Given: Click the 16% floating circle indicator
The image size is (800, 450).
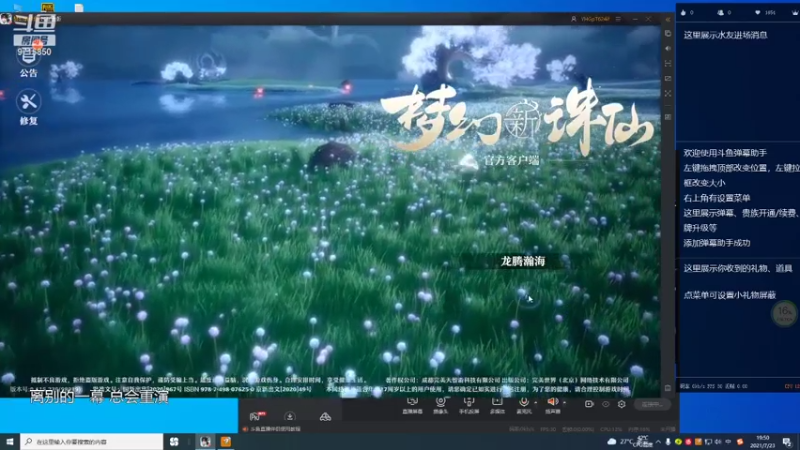Looking at the screenshot, I should click(785, 313).
